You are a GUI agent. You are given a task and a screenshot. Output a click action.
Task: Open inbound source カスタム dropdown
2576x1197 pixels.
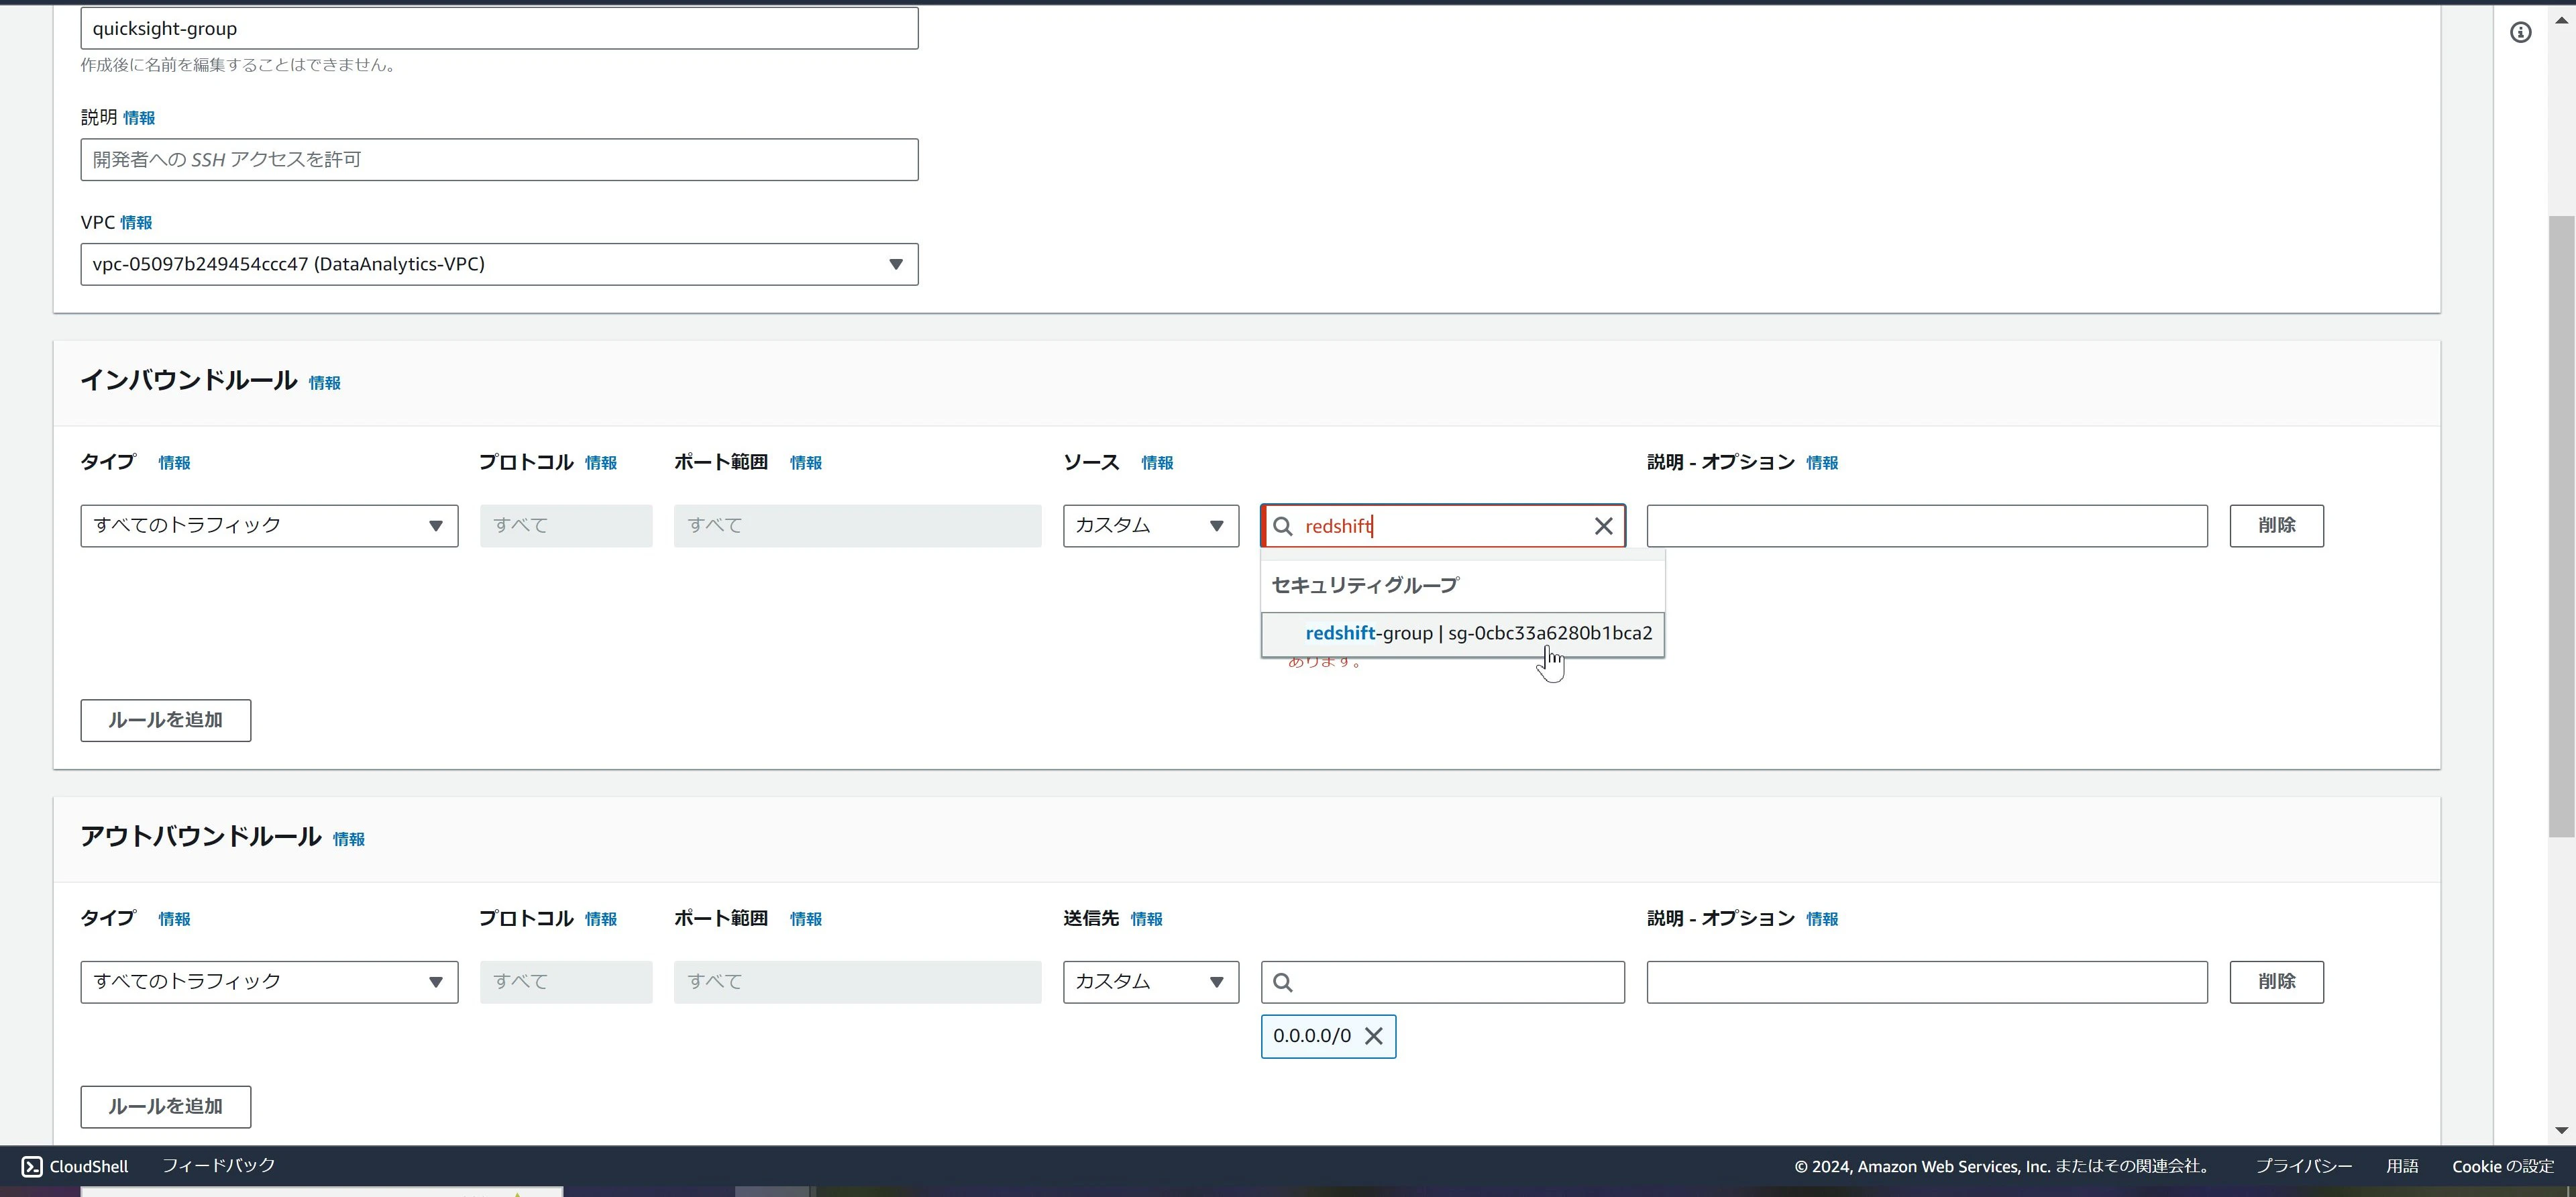(x=1151, y=526)
